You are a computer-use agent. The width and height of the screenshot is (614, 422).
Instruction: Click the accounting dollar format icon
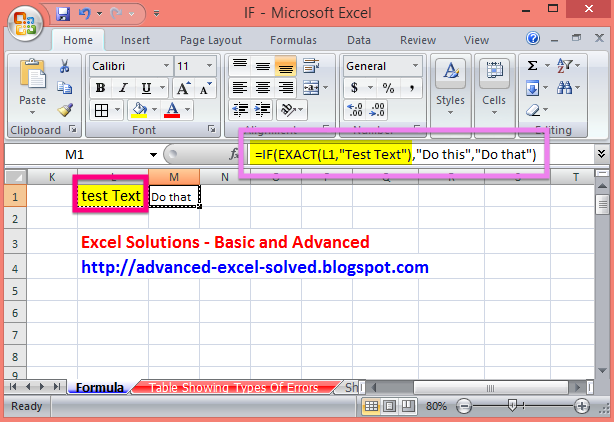point(354,88)
